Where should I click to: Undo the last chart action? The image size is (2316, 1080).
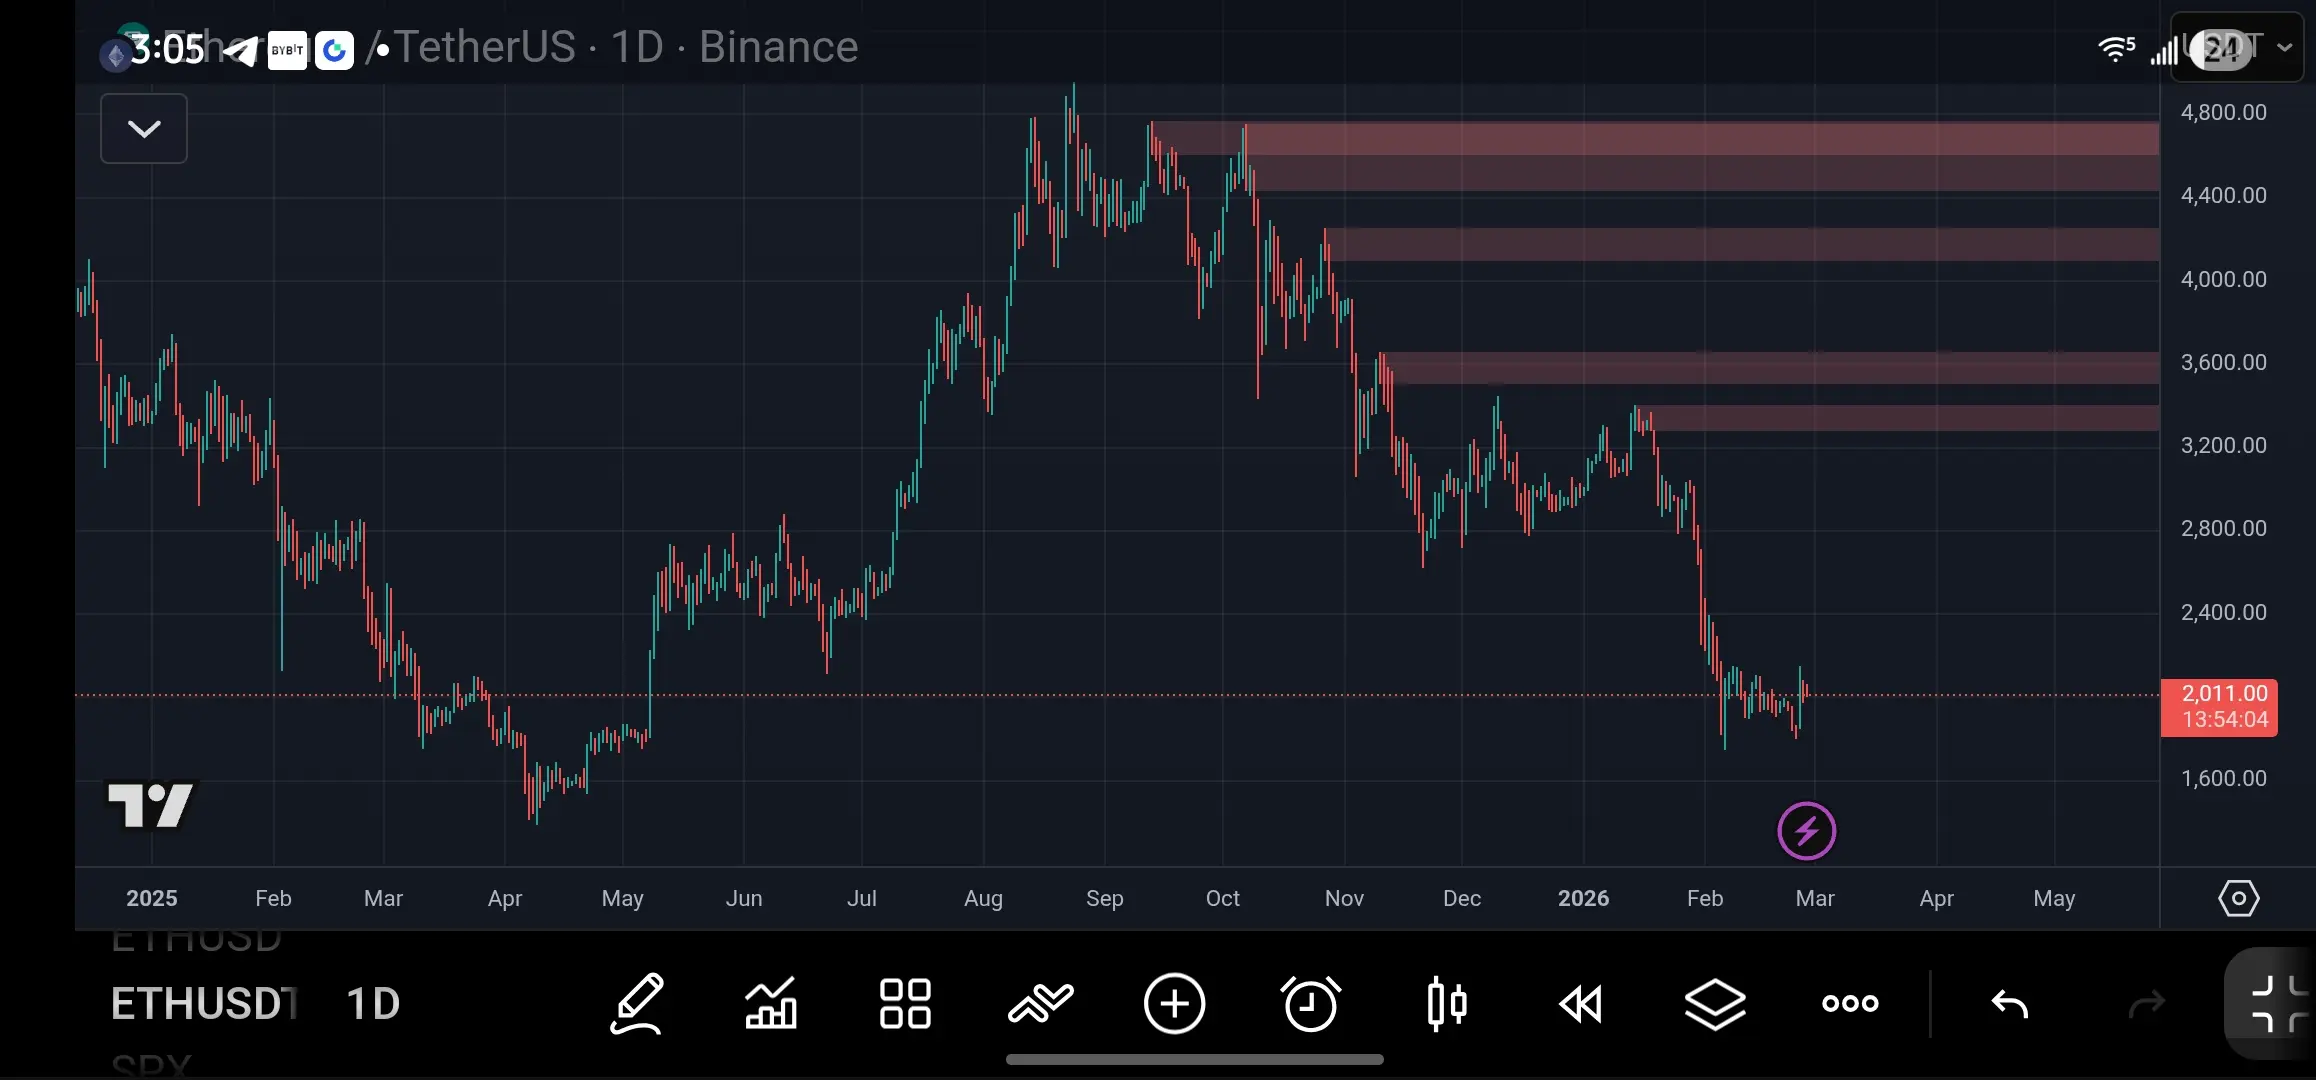(2009, 1003)
